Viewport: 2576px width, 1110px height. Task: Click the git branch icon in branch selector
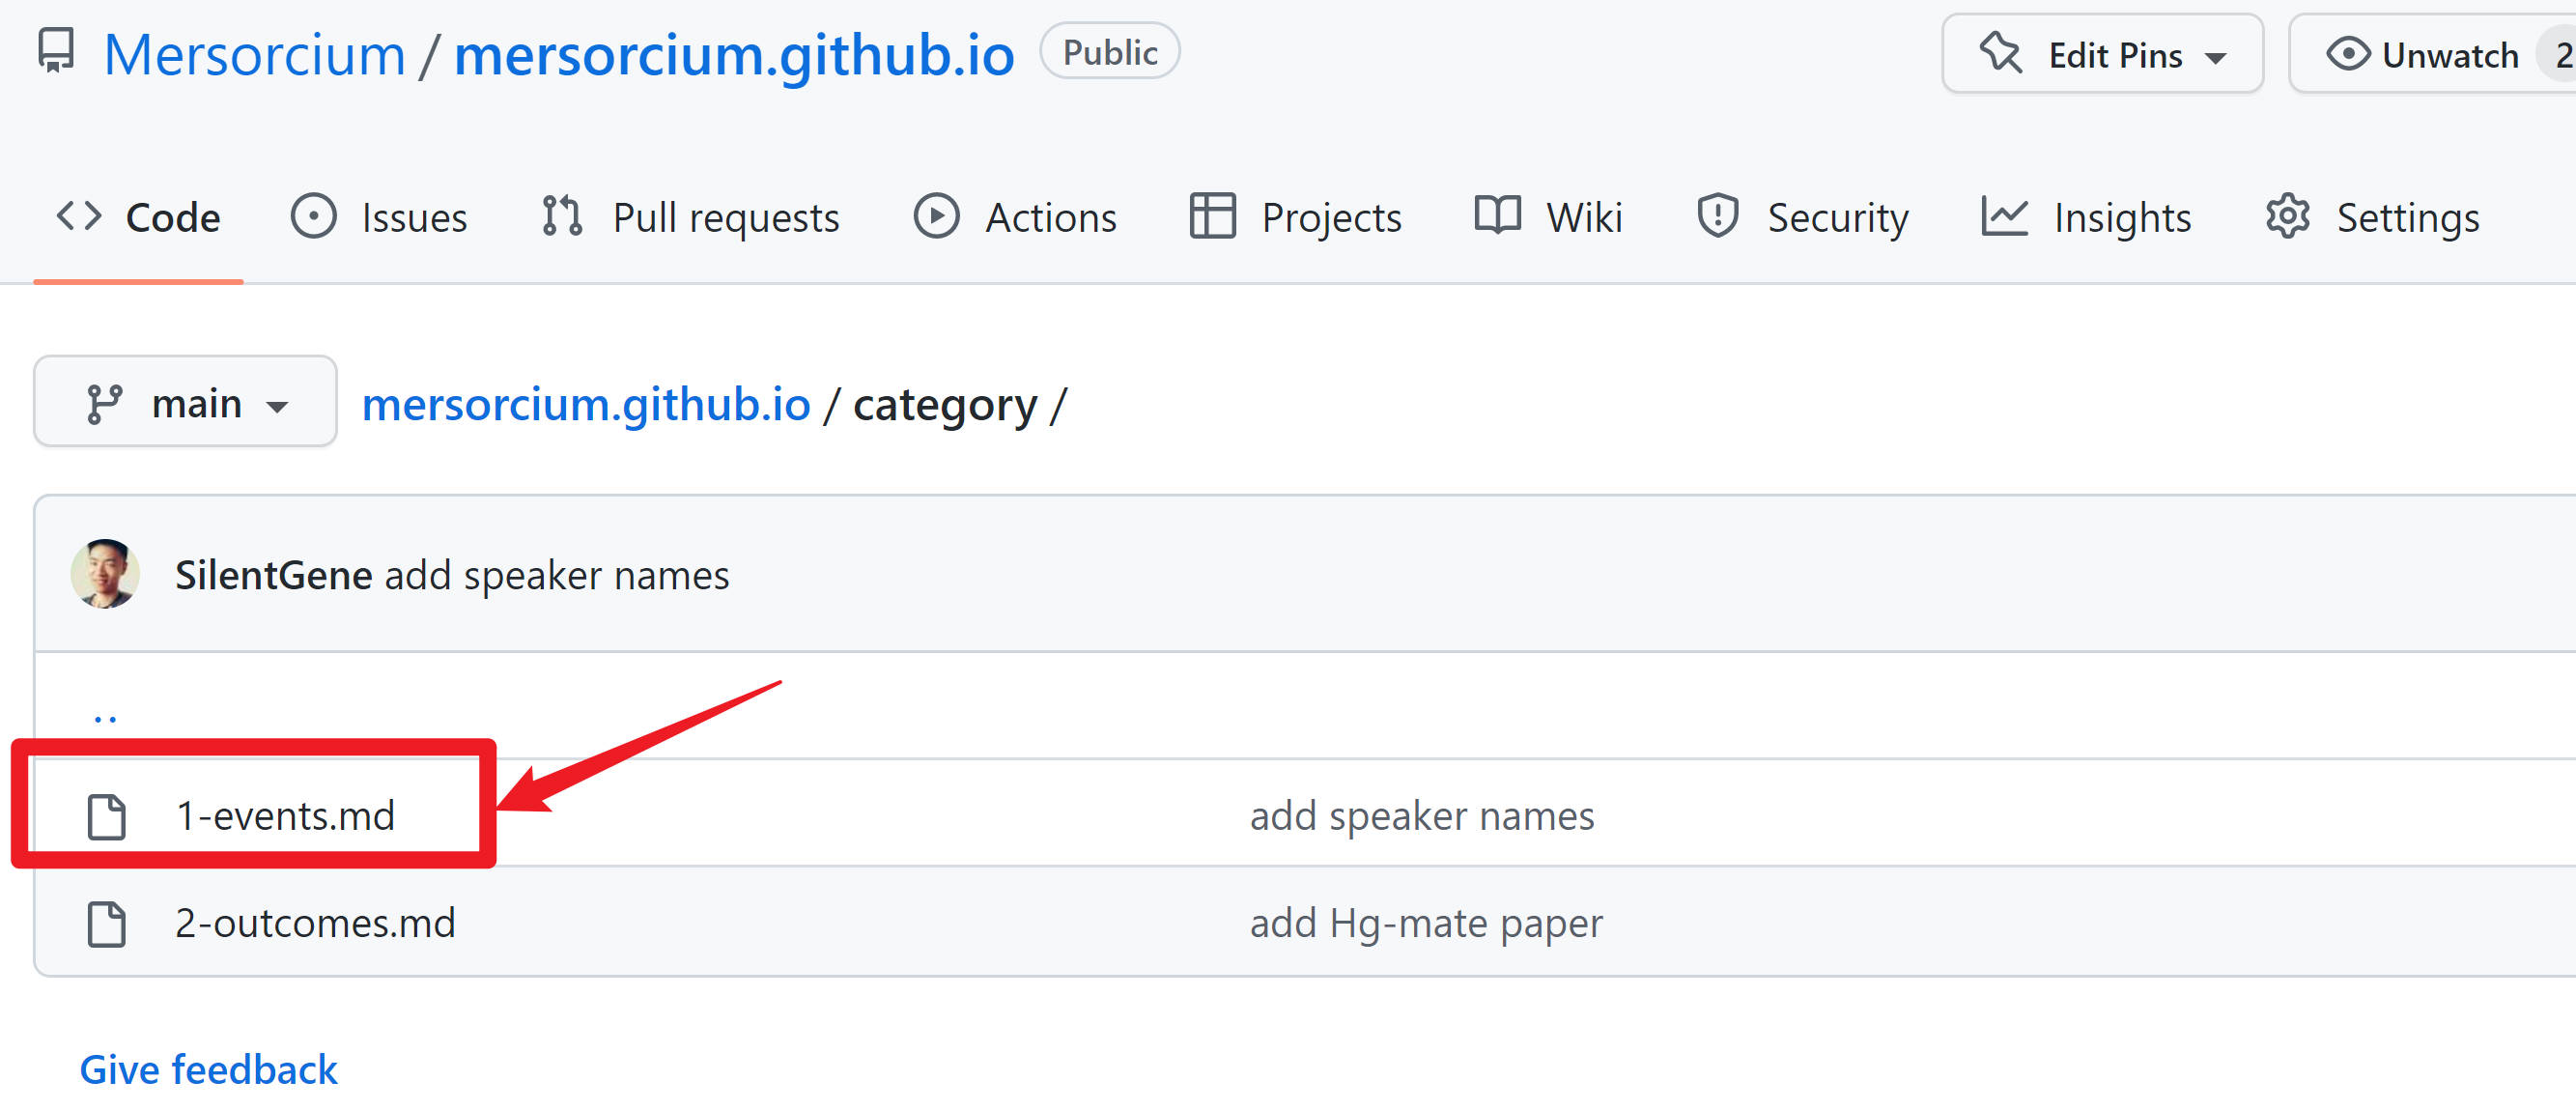click(x=104, y=404)
